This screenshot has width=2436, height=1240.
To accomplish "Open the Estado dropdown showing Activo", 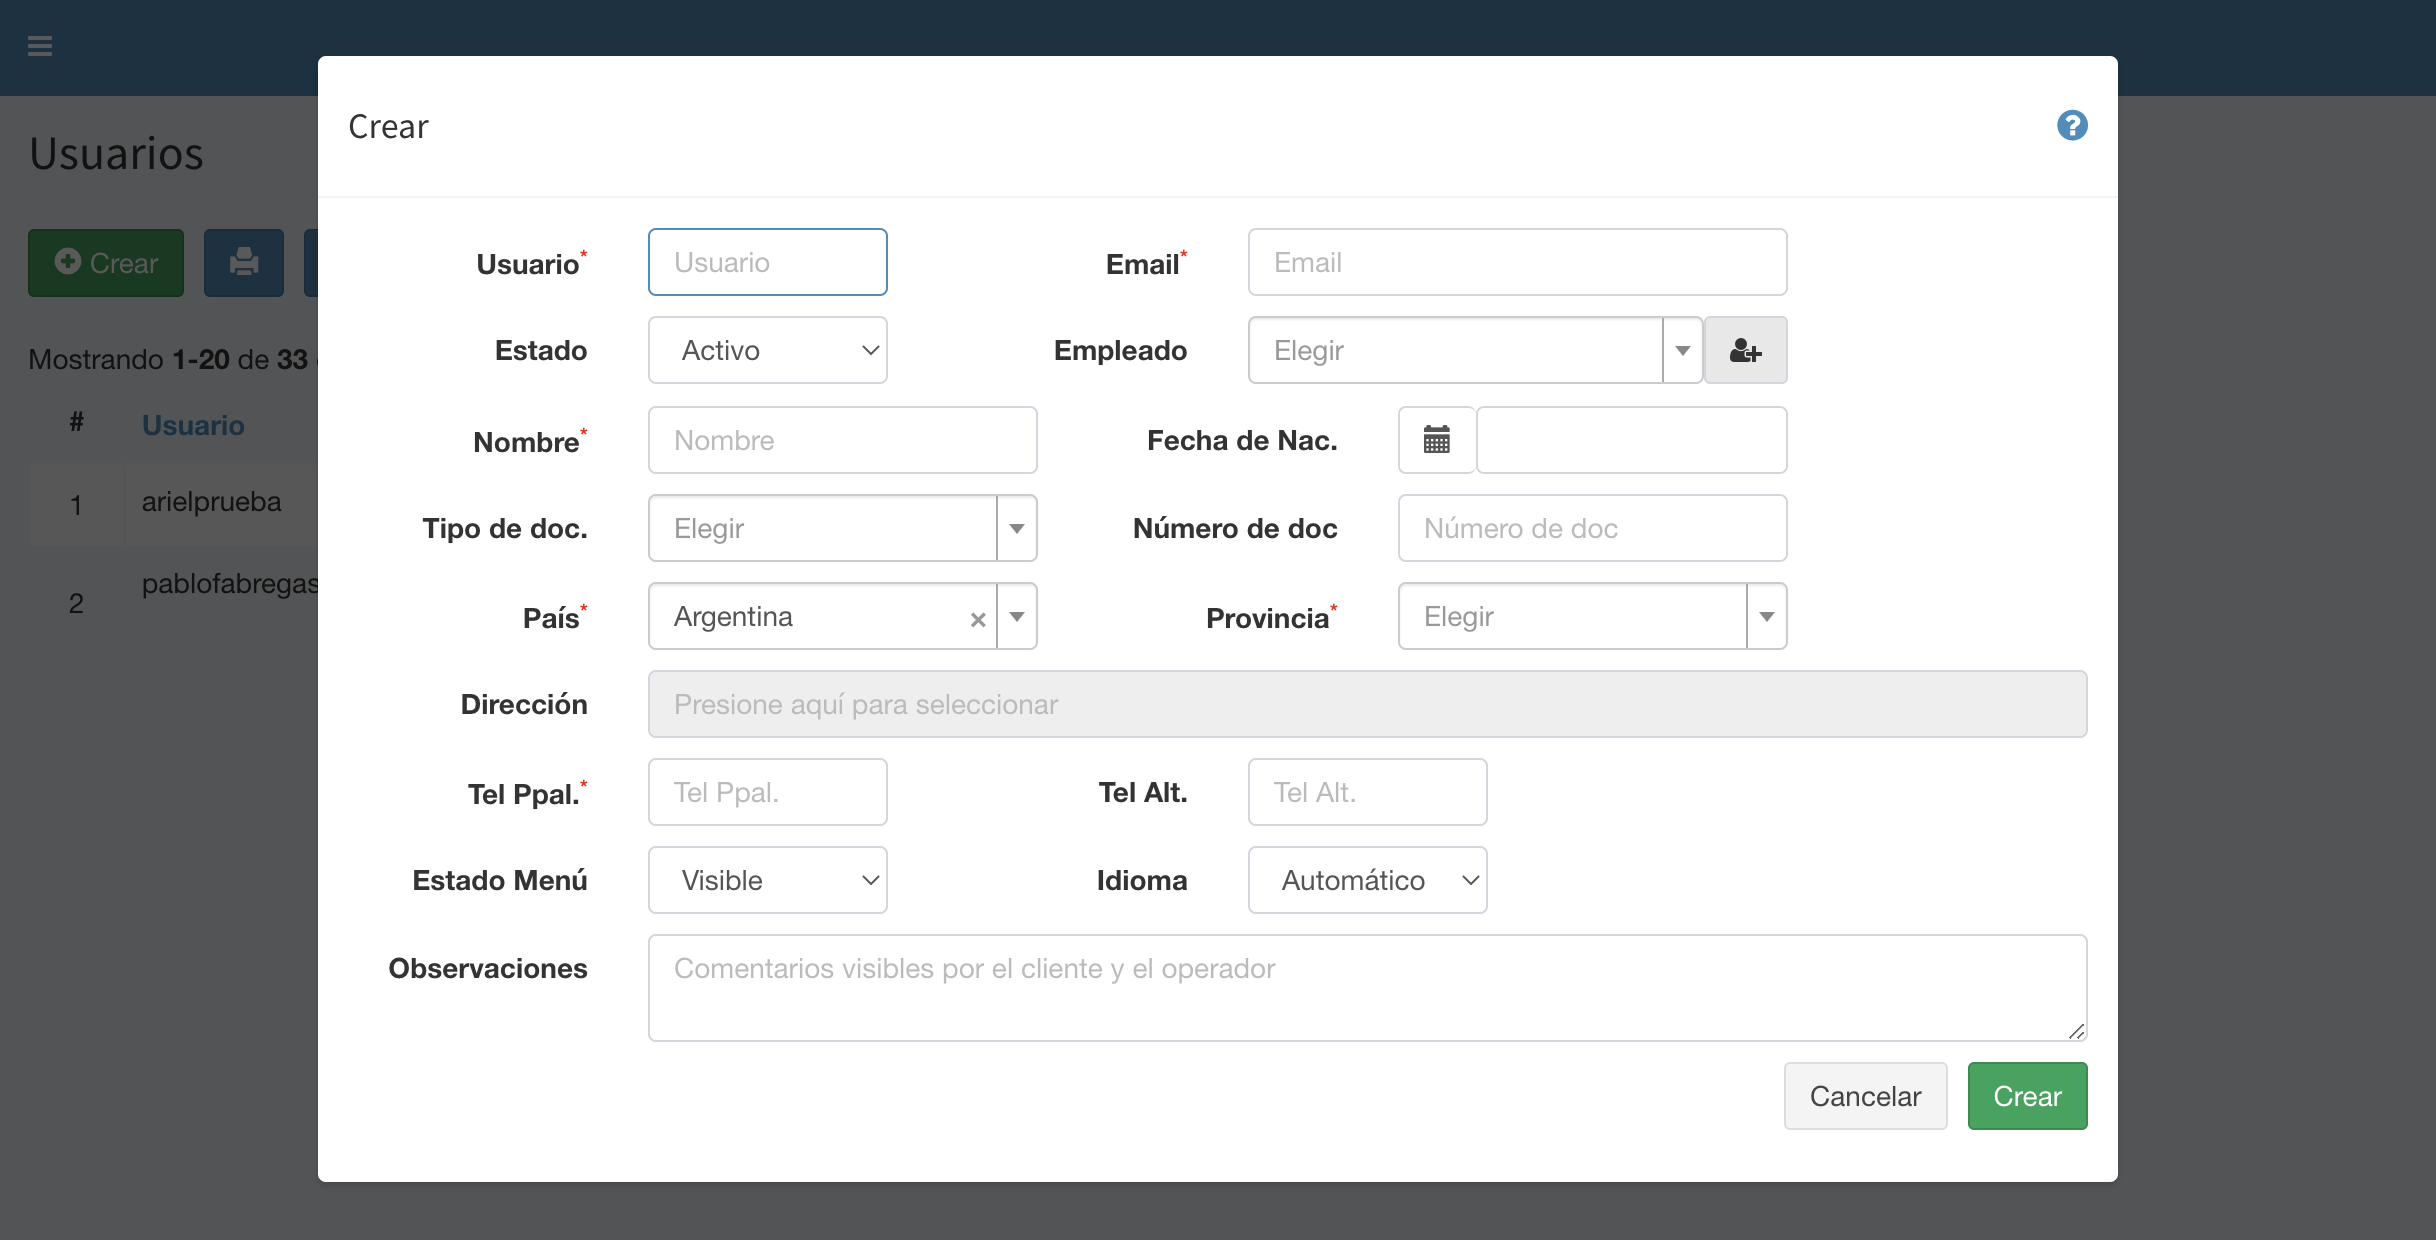I will point(767,351).
